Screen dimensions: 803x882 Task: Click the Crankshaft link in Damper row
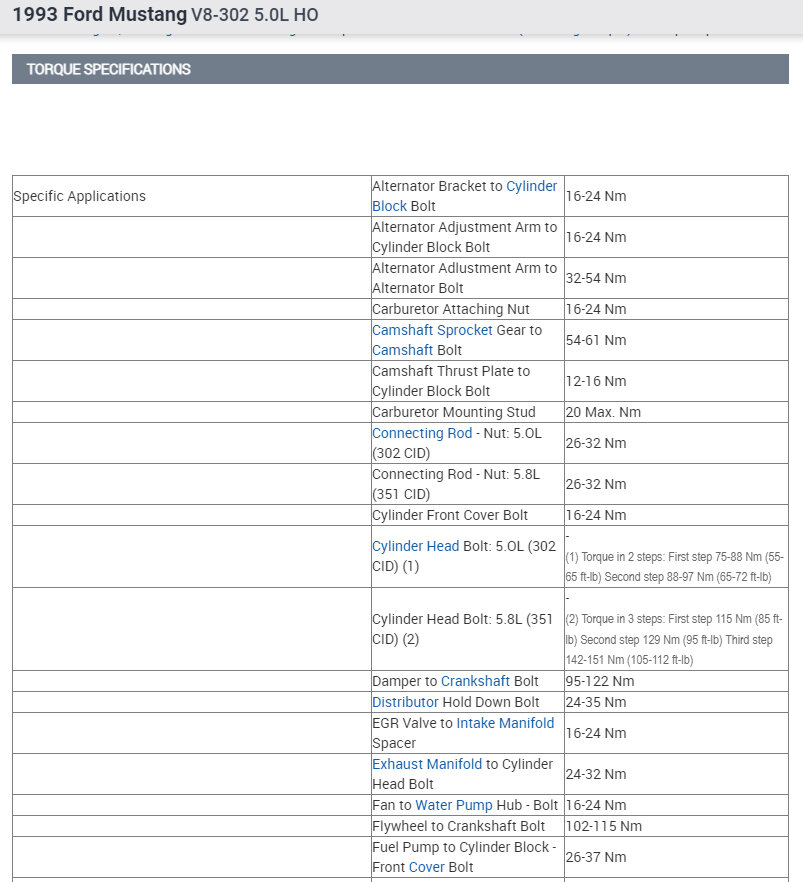[x=475, y=681]
